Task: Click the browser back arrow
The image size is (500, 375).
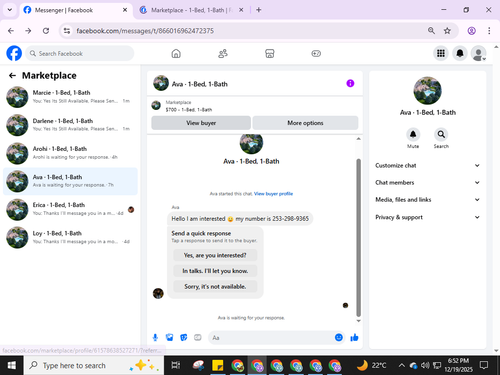Action: 11,31
